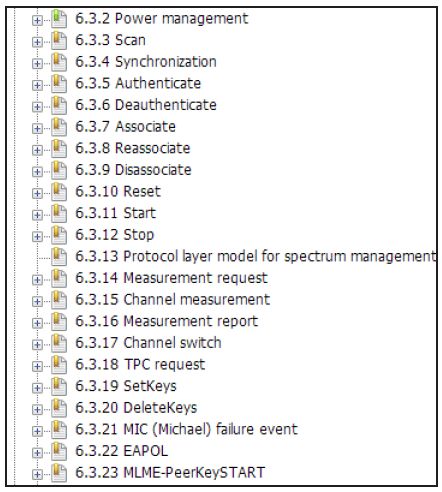
Task: Click the green bookmark icon beside Power management
Action: pyautogui.click(x=59, y=19)
